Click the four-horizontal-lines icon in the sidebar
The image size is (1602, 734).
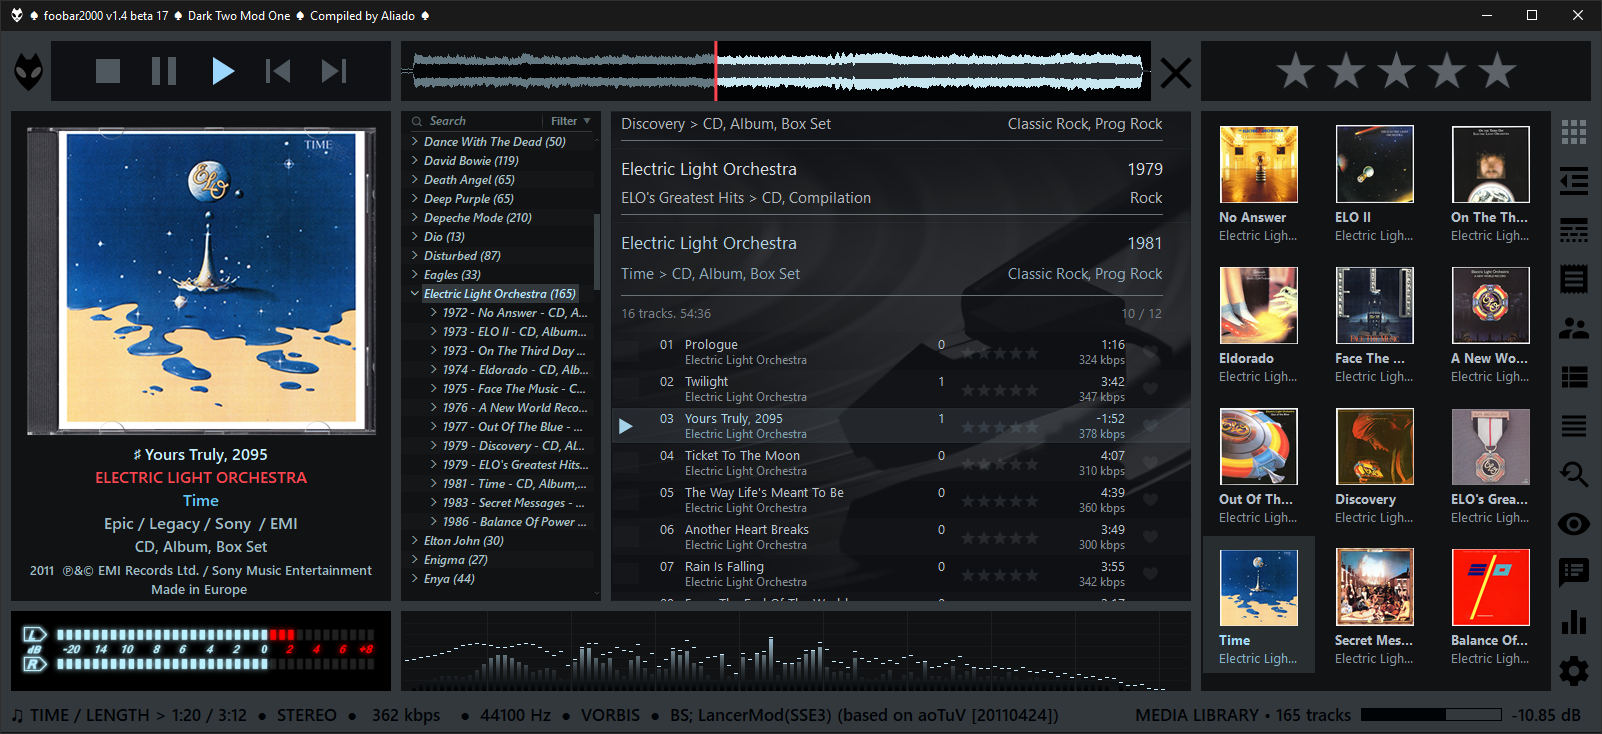pos(1574,426)
